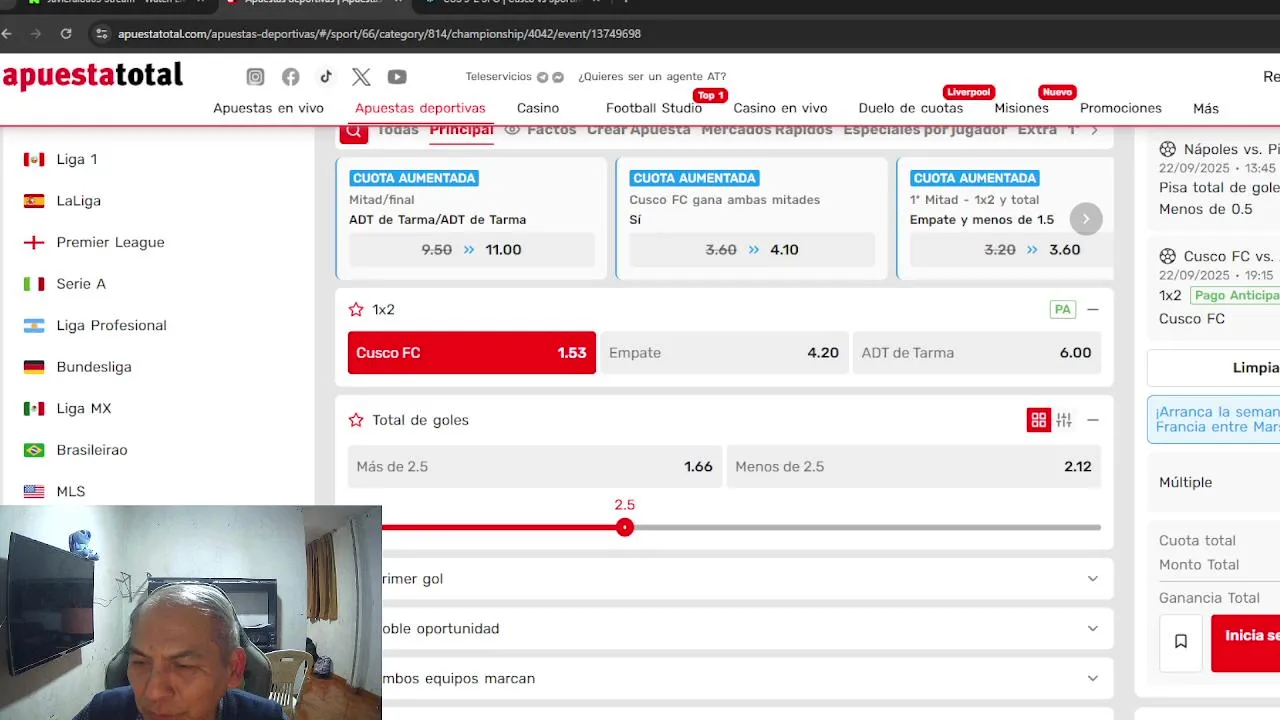Open the slider settings icon in Total de goles
Screen dimensions: 1280x720
(x=1064, y=420)
